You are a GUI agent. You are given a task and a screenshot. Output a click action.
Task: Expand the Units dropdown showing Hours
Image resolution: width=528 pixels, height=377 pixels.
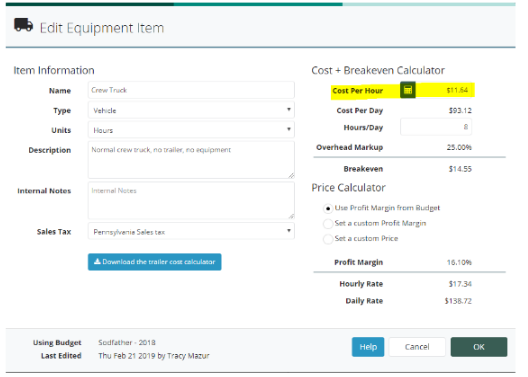(x=191, y=130)
